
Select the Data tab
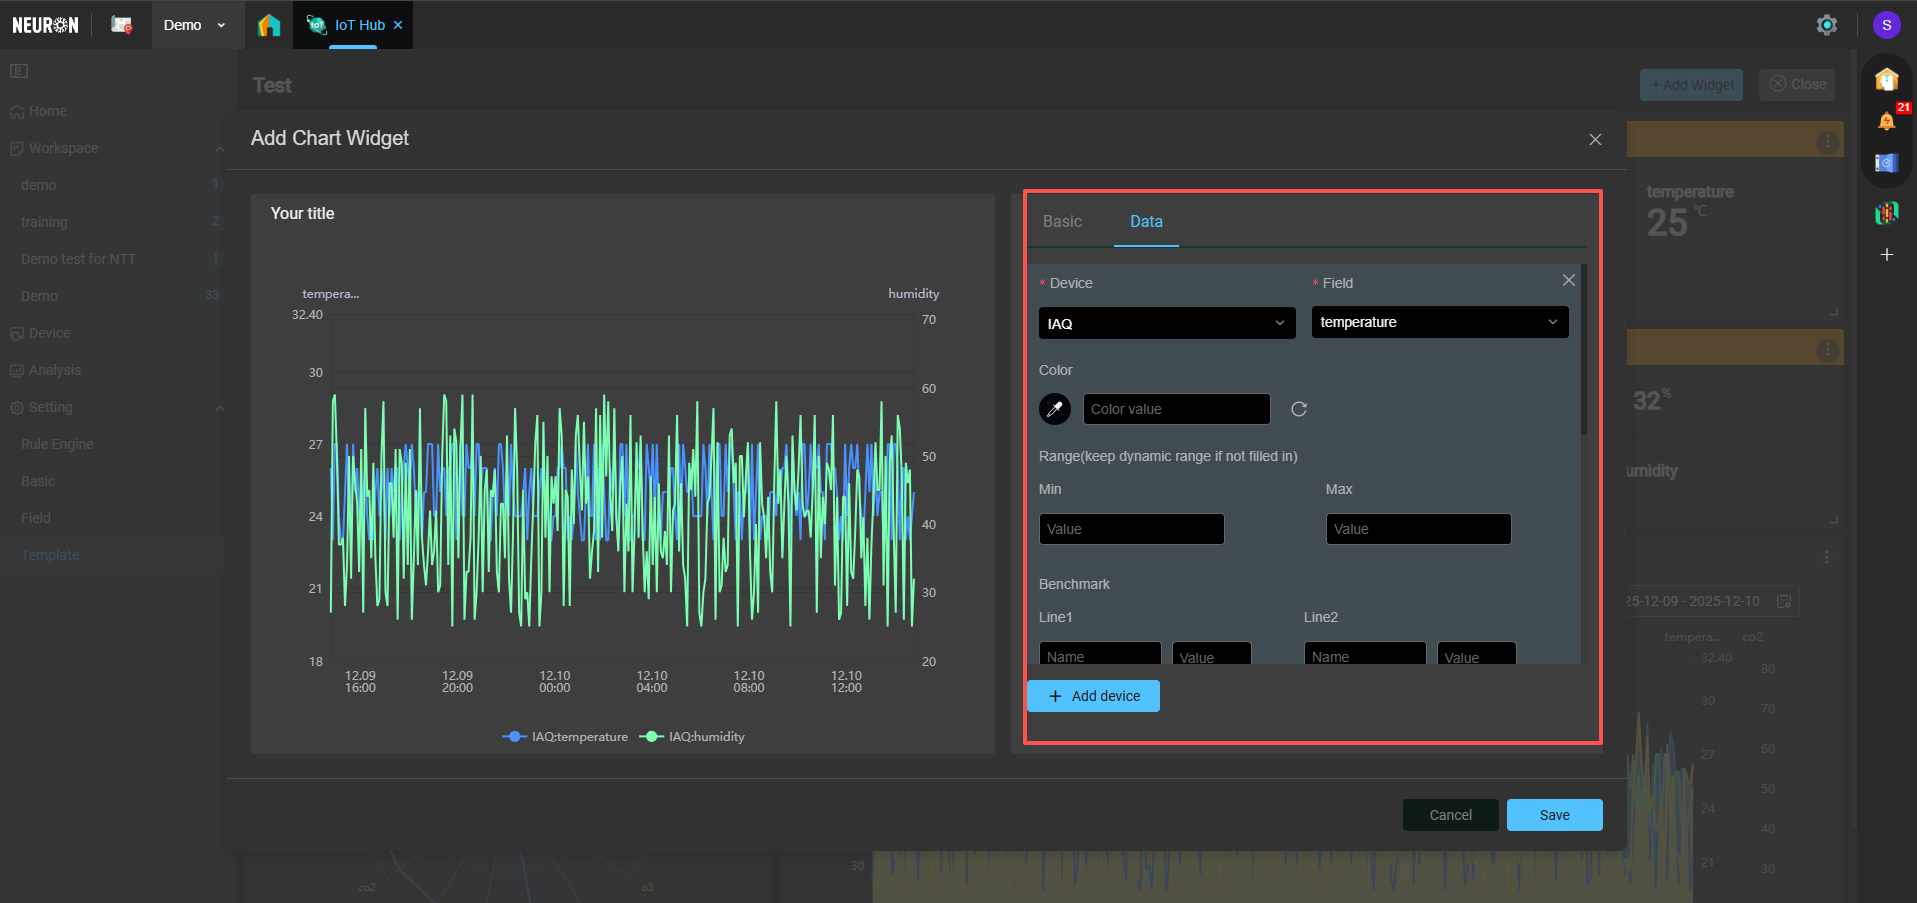1146,222
